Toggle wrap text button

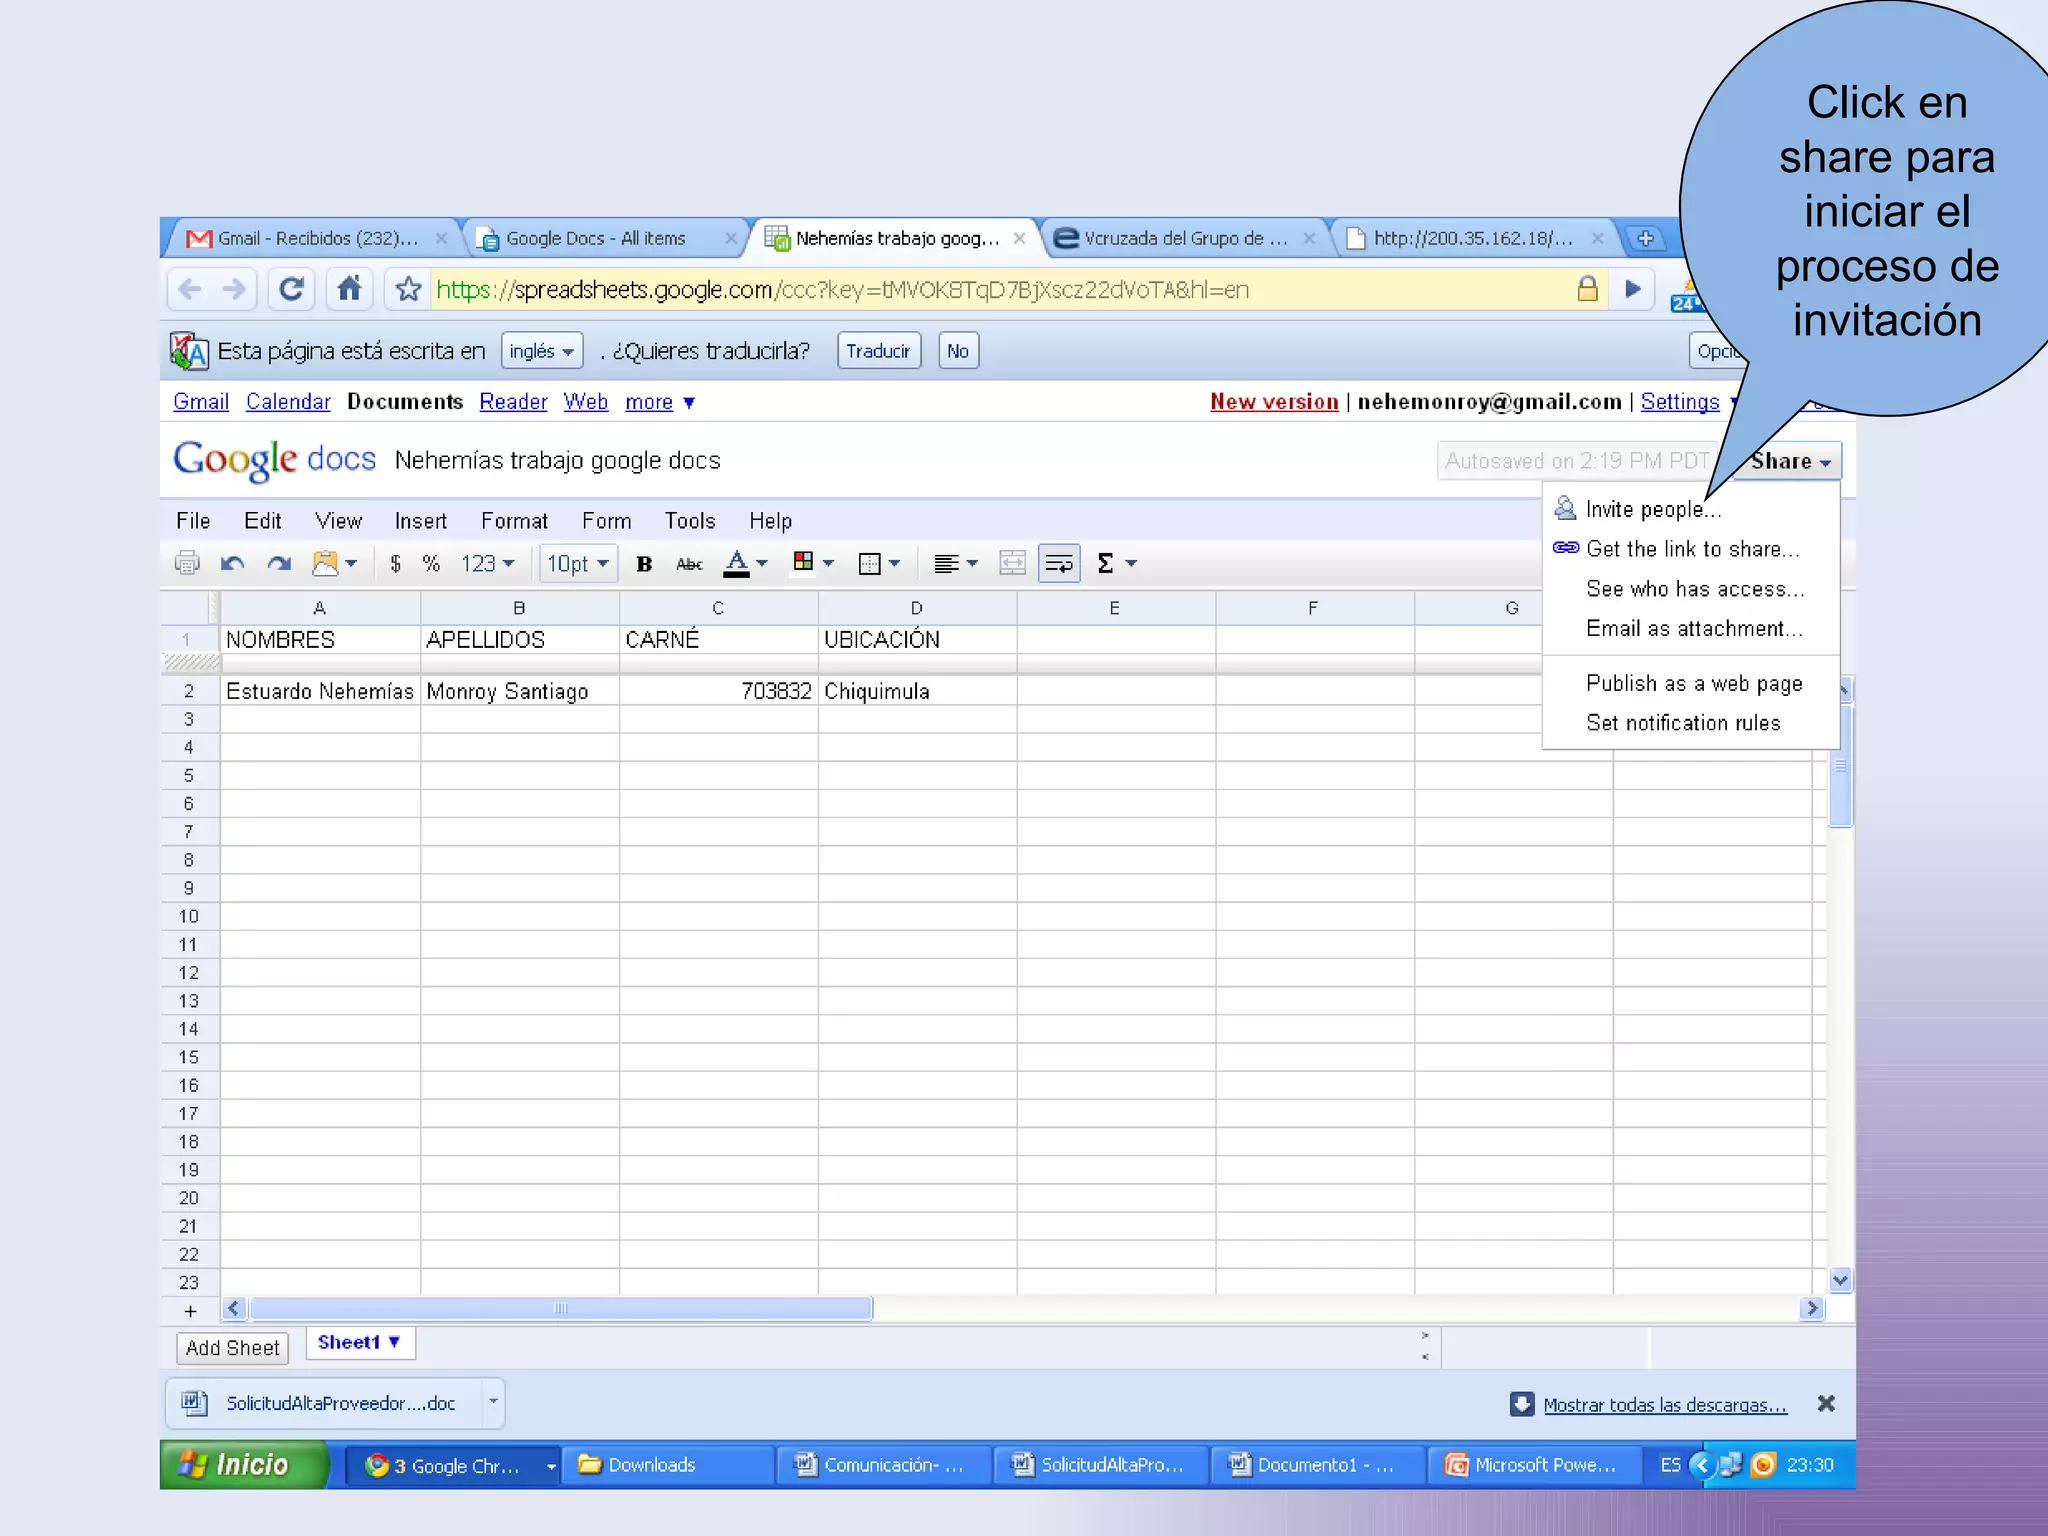pyautogui.click(x=1059, y=563)
